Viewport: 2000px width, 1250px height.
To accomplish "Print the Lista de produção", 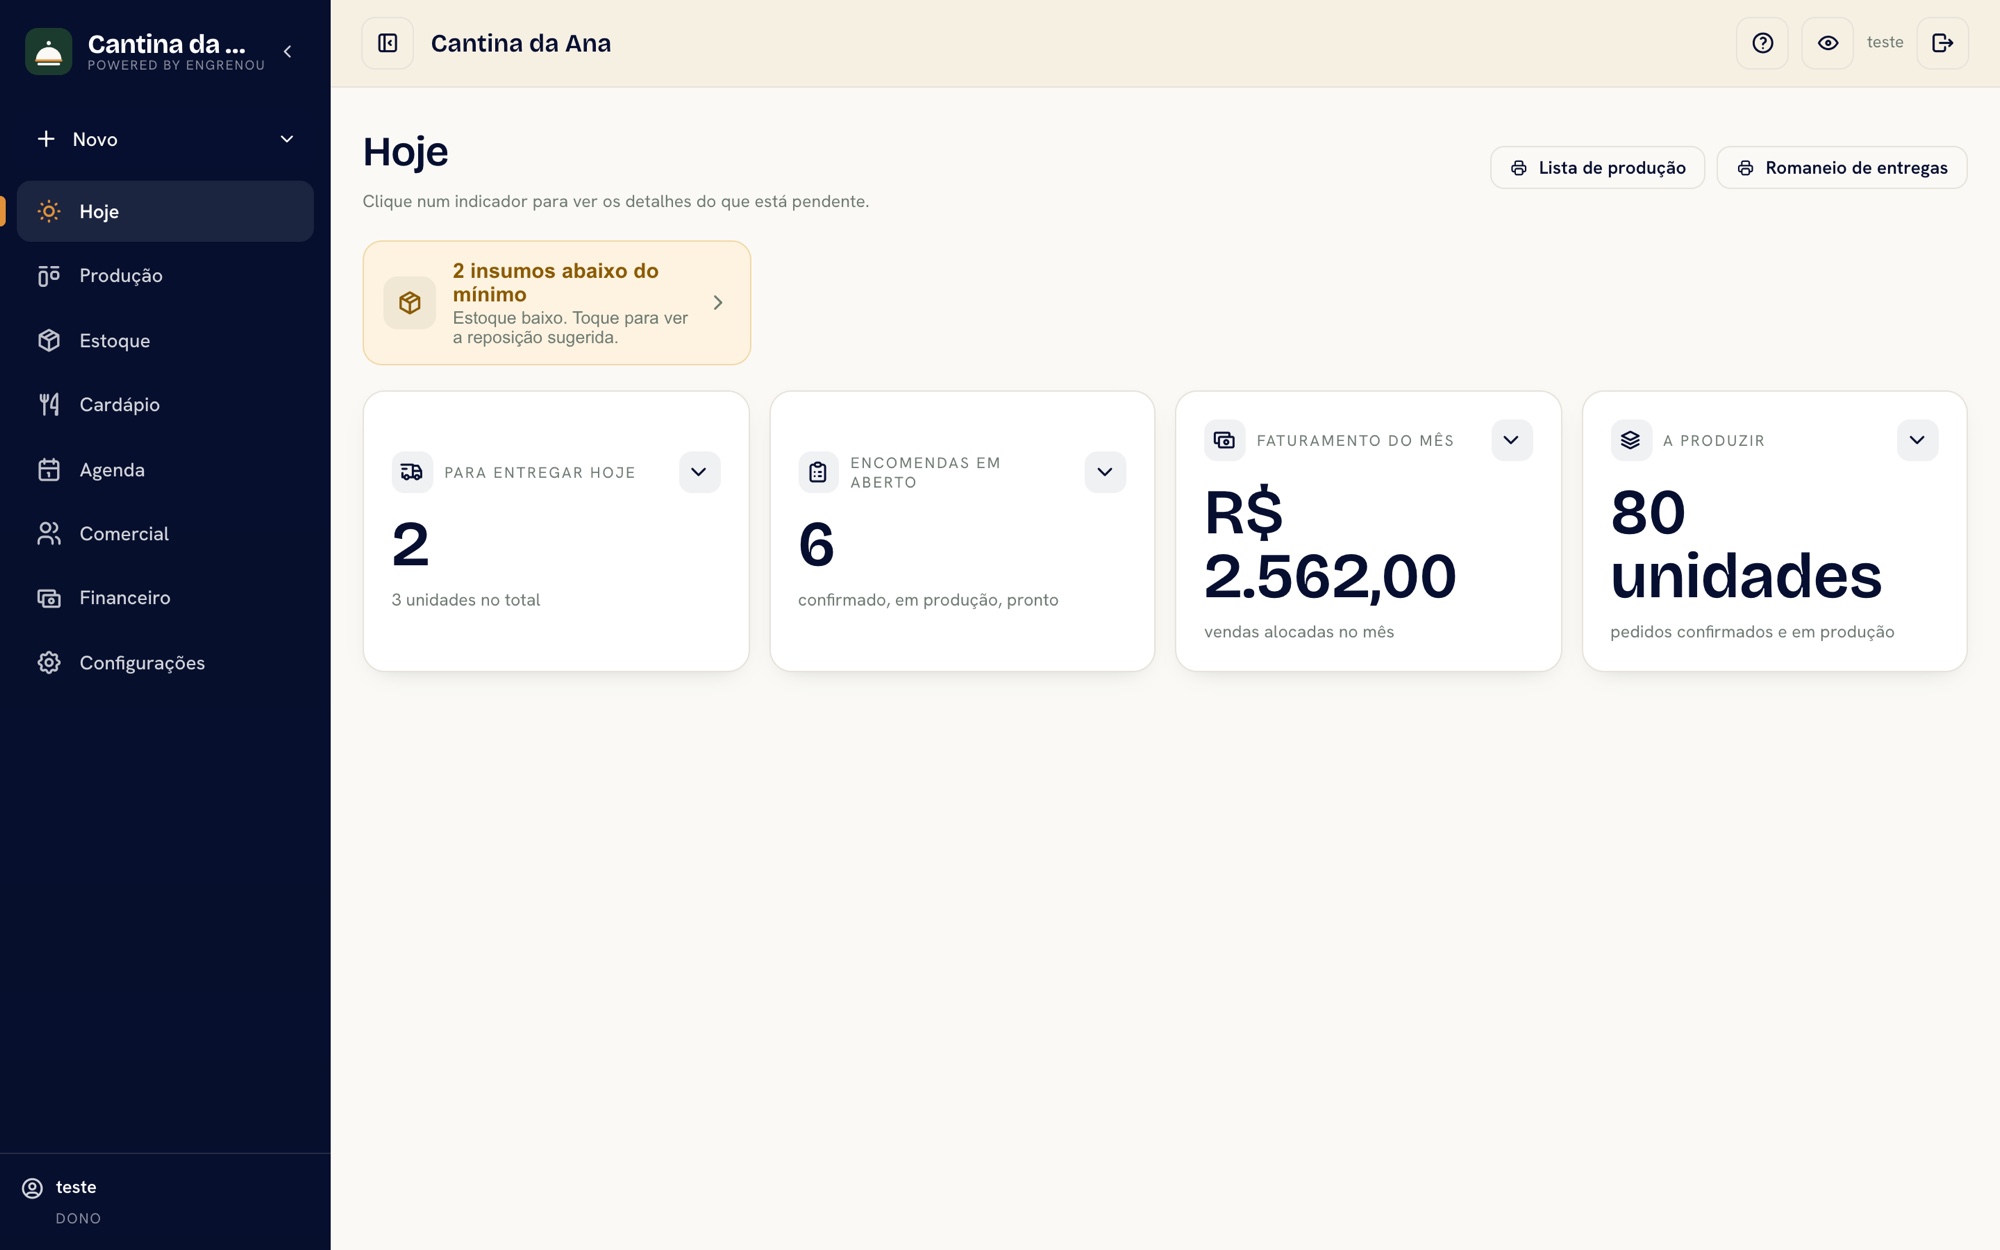I will click(x=1597, y=168).
